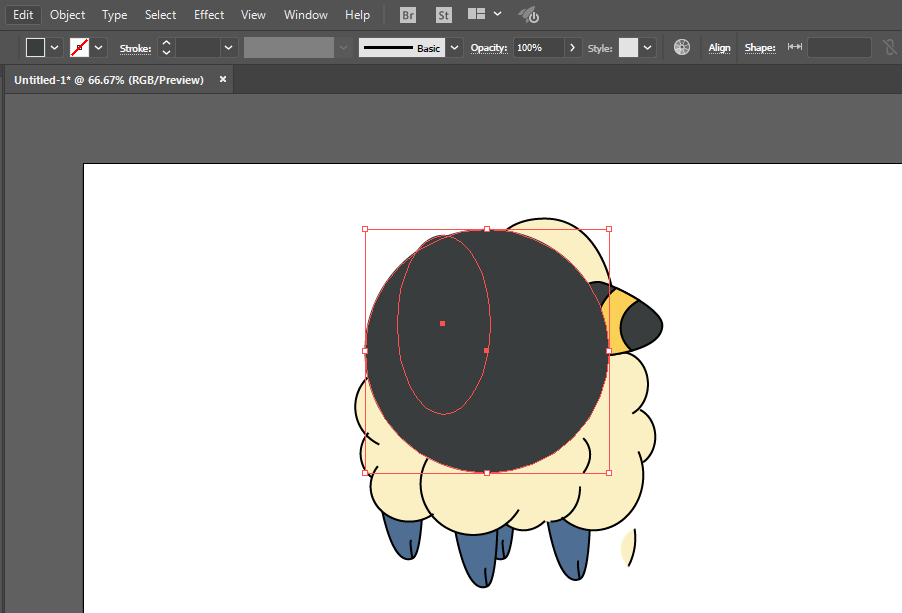
Task: Open the View menu
Action: tap(253, 15)
